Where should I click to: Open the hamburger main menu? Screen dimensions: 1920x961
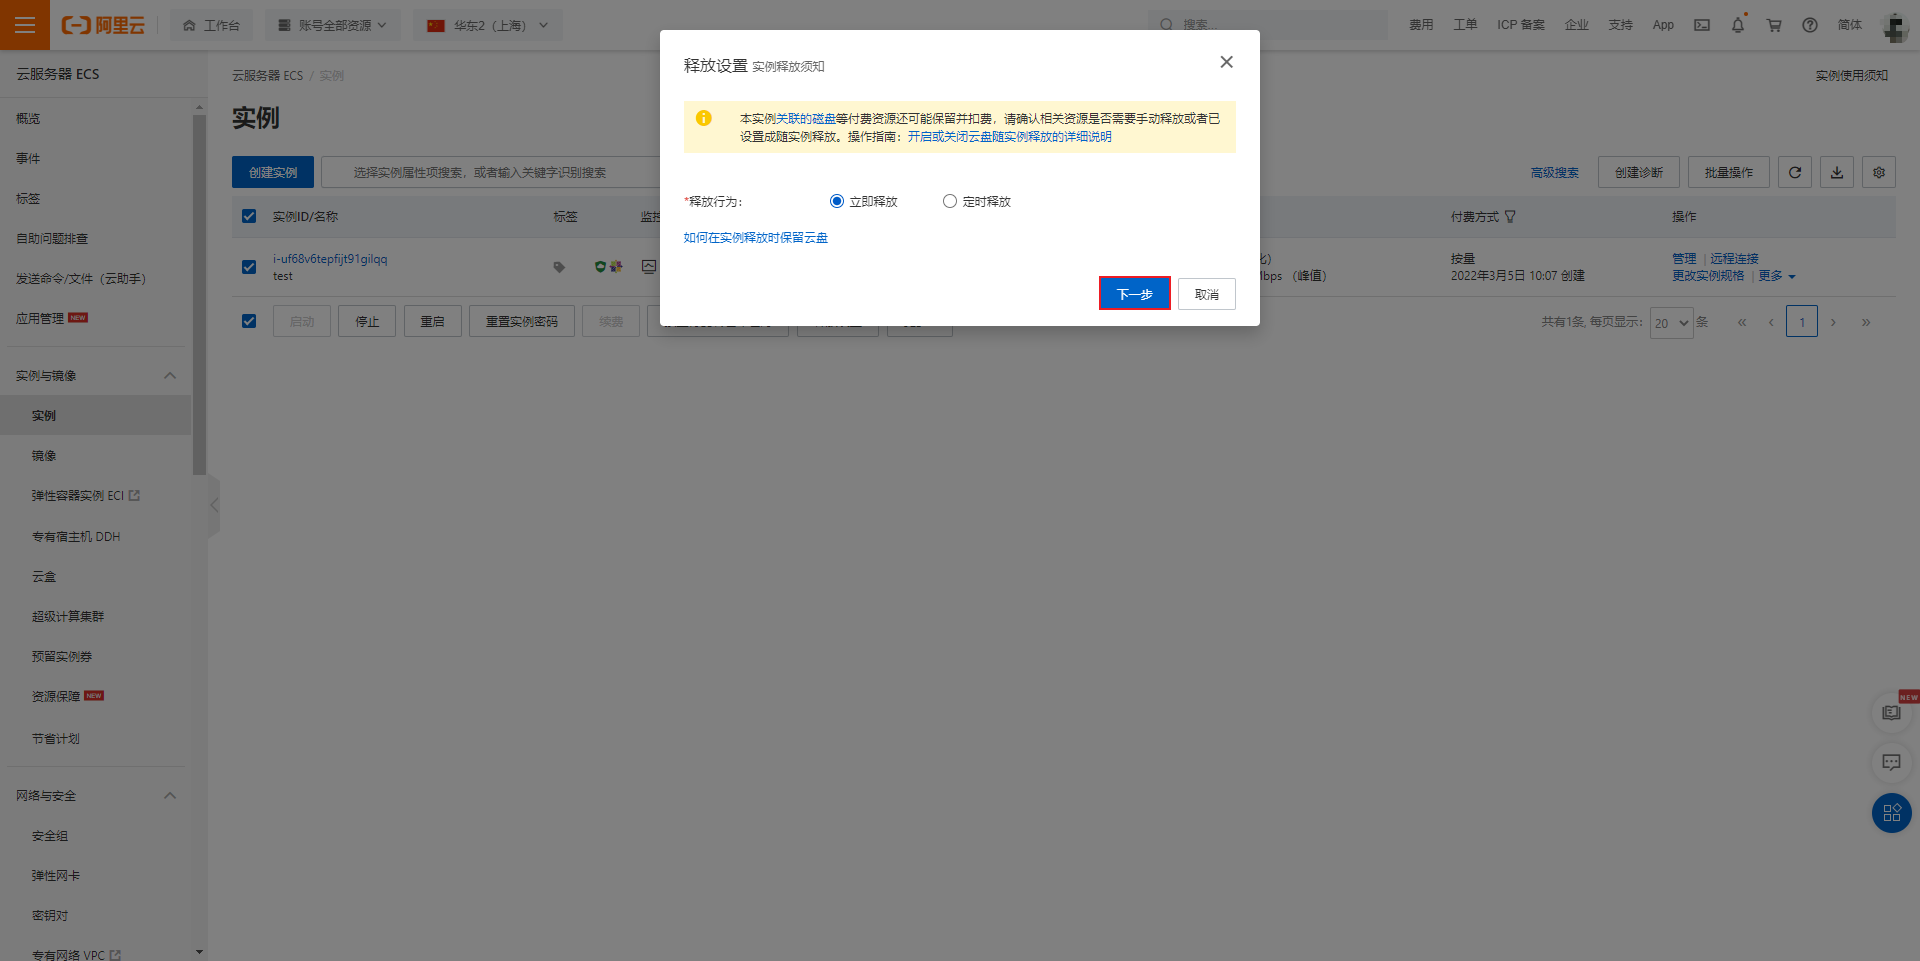pos(25,25)
